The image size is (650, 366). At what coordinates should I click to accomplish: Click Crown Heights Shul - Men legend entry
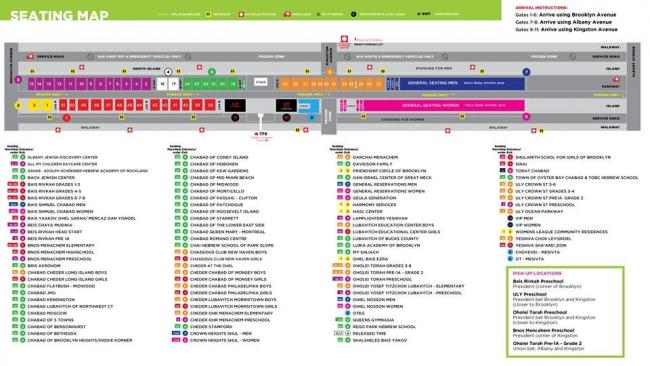click(x=216, y=333)
